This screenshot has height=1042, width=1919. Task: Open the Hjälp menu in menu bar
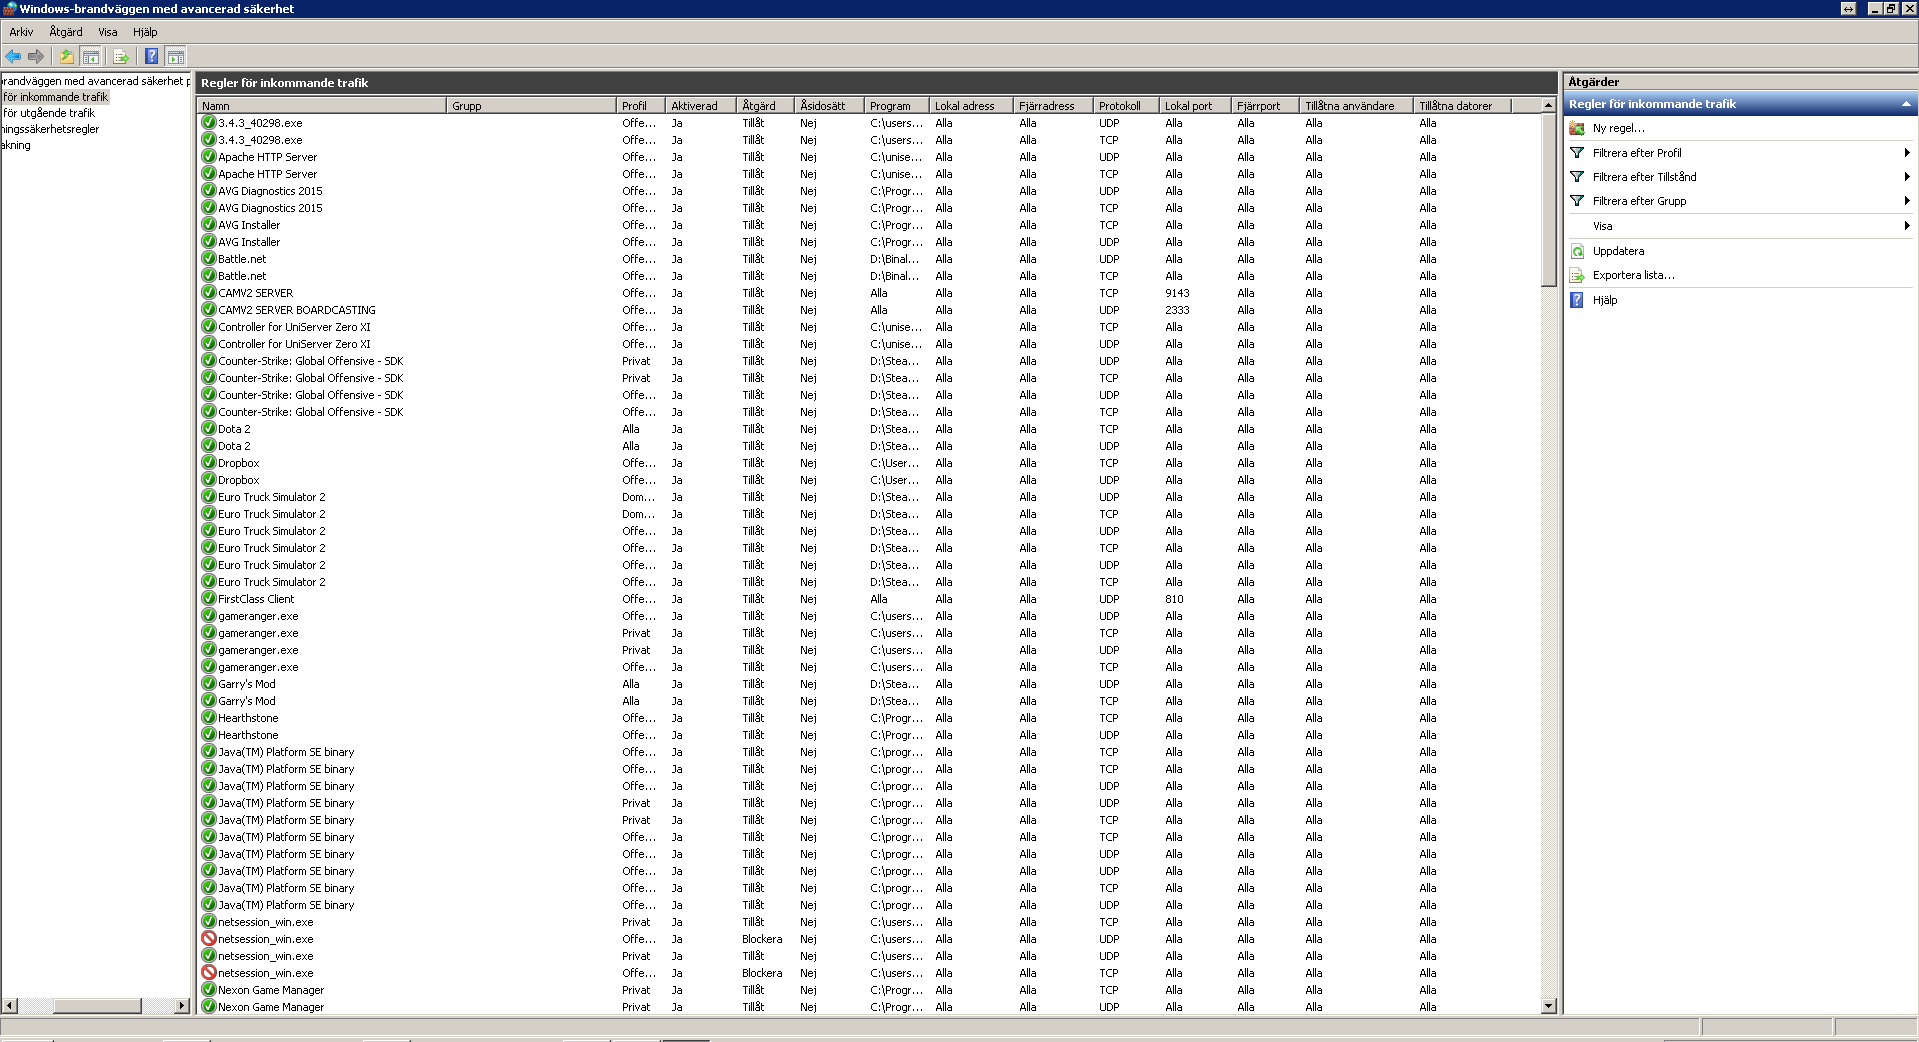[x=145, y=32]
